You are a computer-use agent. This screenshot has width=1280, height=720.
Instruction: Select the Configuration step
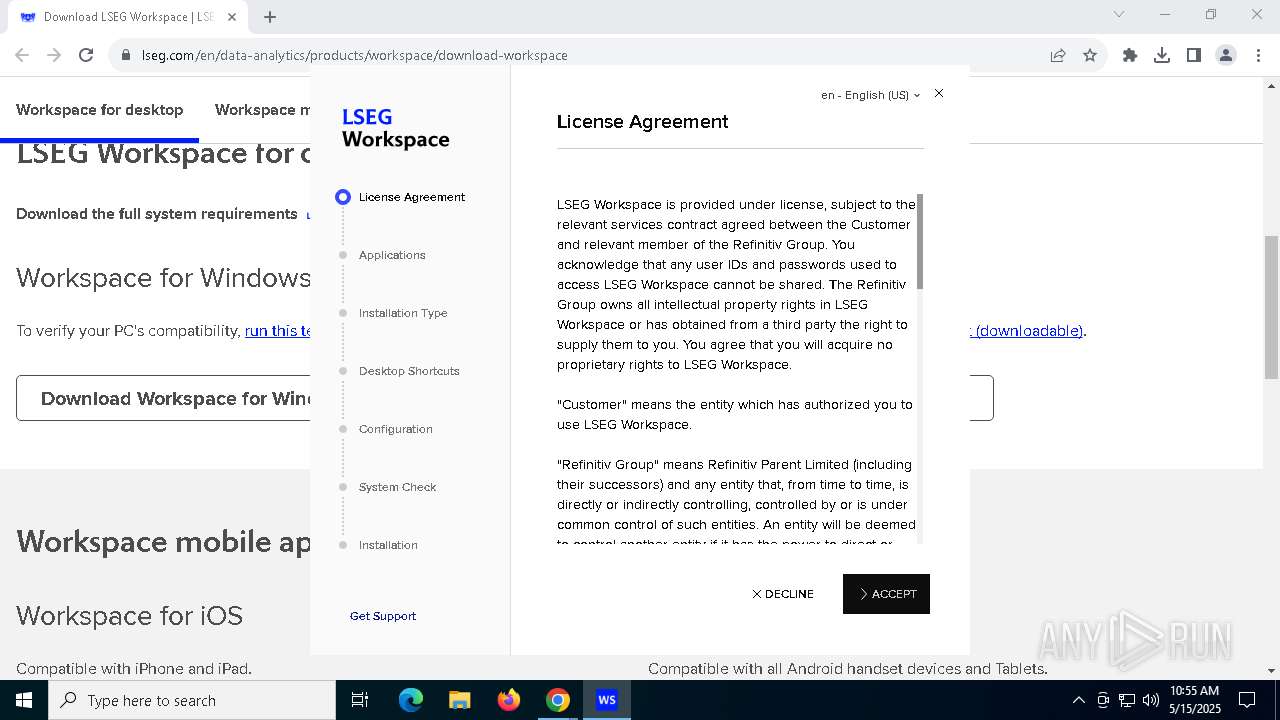click(x=386, y=429)
